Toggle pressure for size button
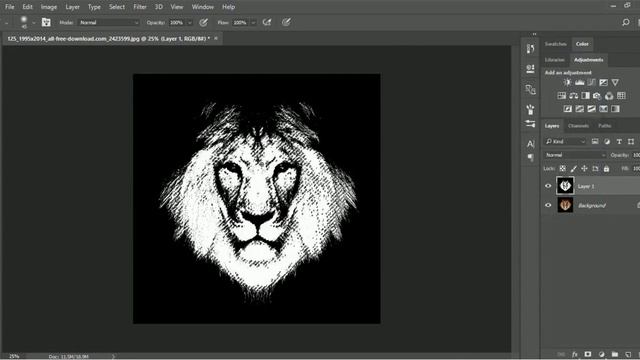 tap(287, 22)
